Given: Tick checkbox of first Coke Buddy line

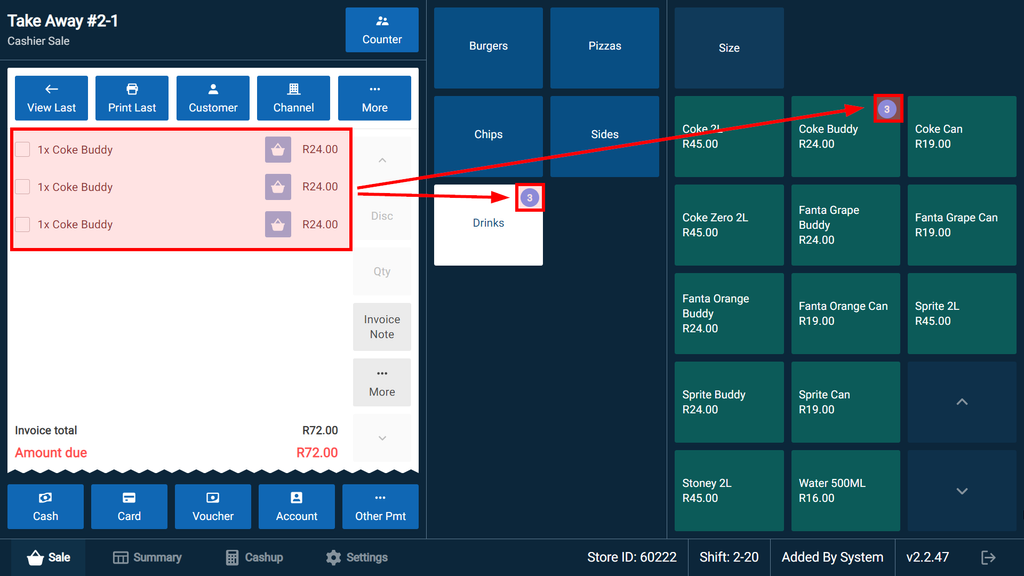Looking at the screenshot, I should pos(23,150).
